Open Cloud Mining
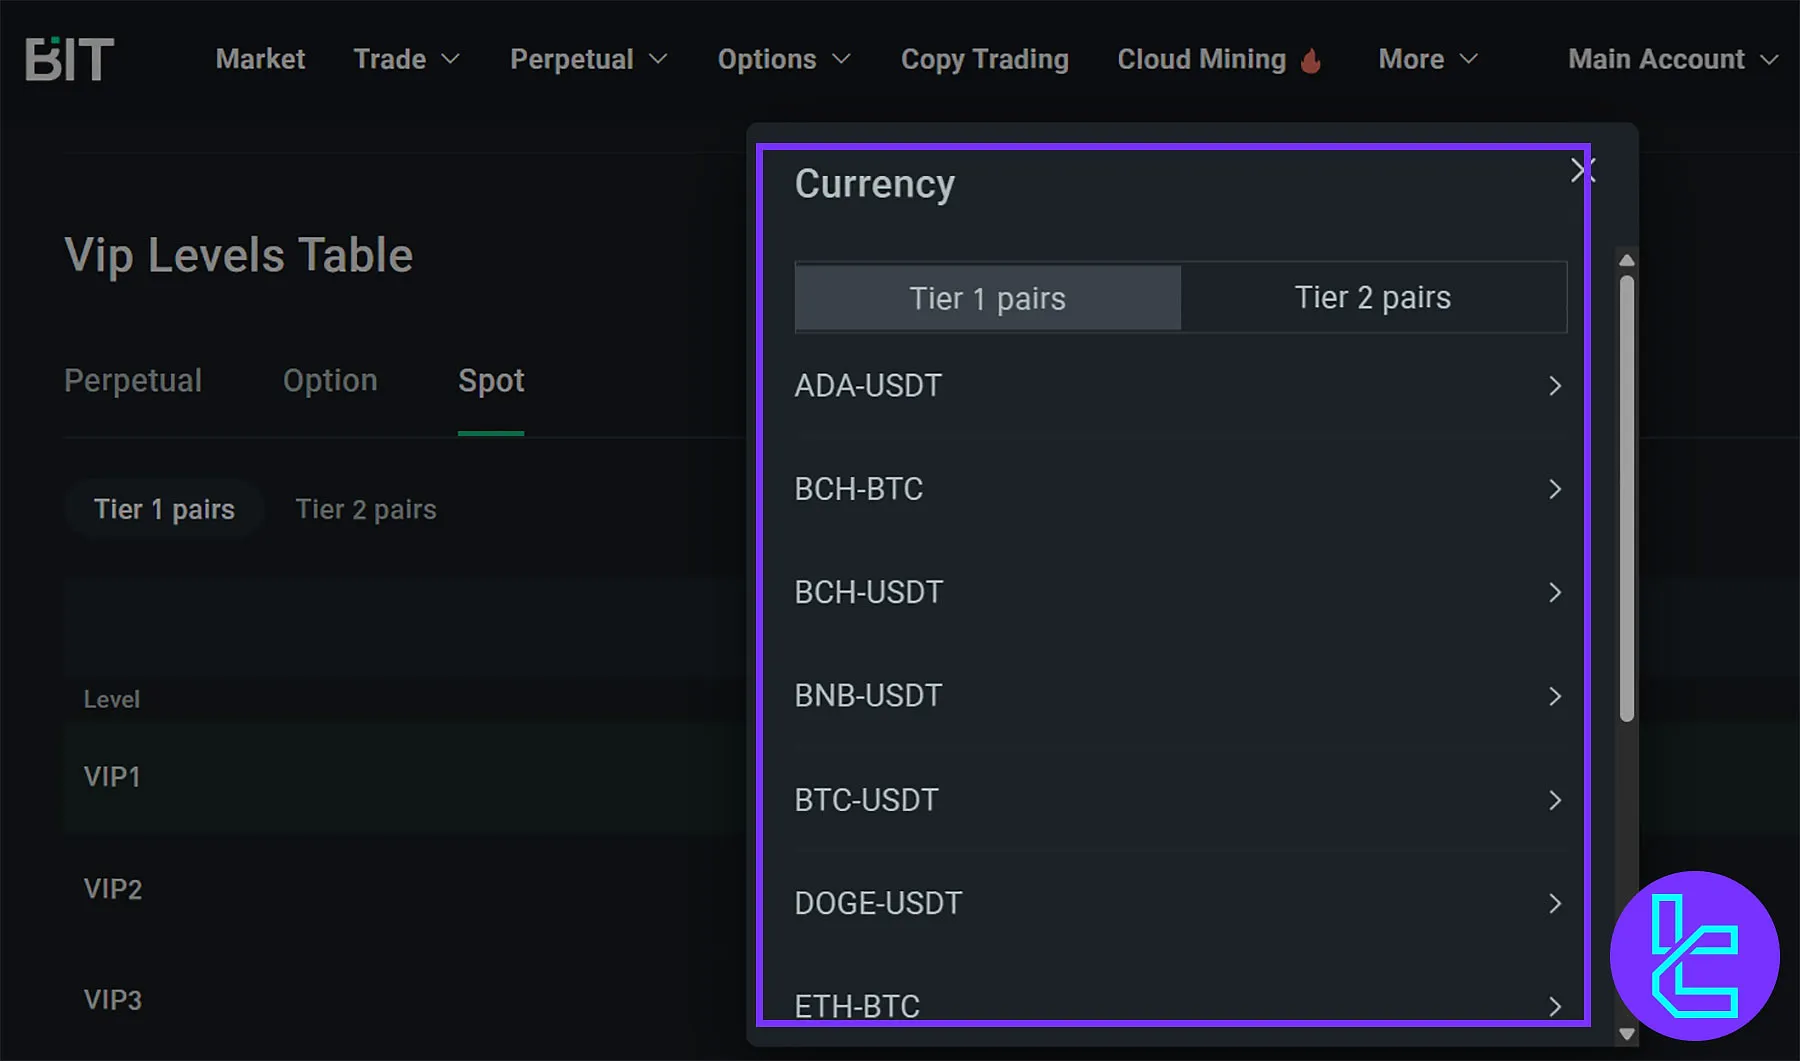Viewport: 1800px width, 1061px height. click(1201, 59)
